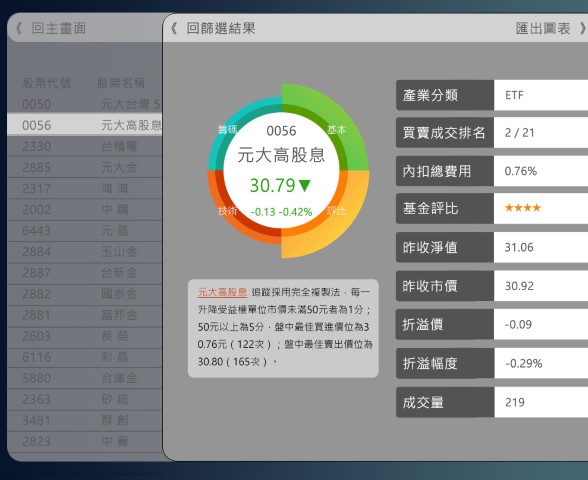The image size is (588, 480).
Task: Click the green down-arrow beside 30.79
Action: (304, 185)
